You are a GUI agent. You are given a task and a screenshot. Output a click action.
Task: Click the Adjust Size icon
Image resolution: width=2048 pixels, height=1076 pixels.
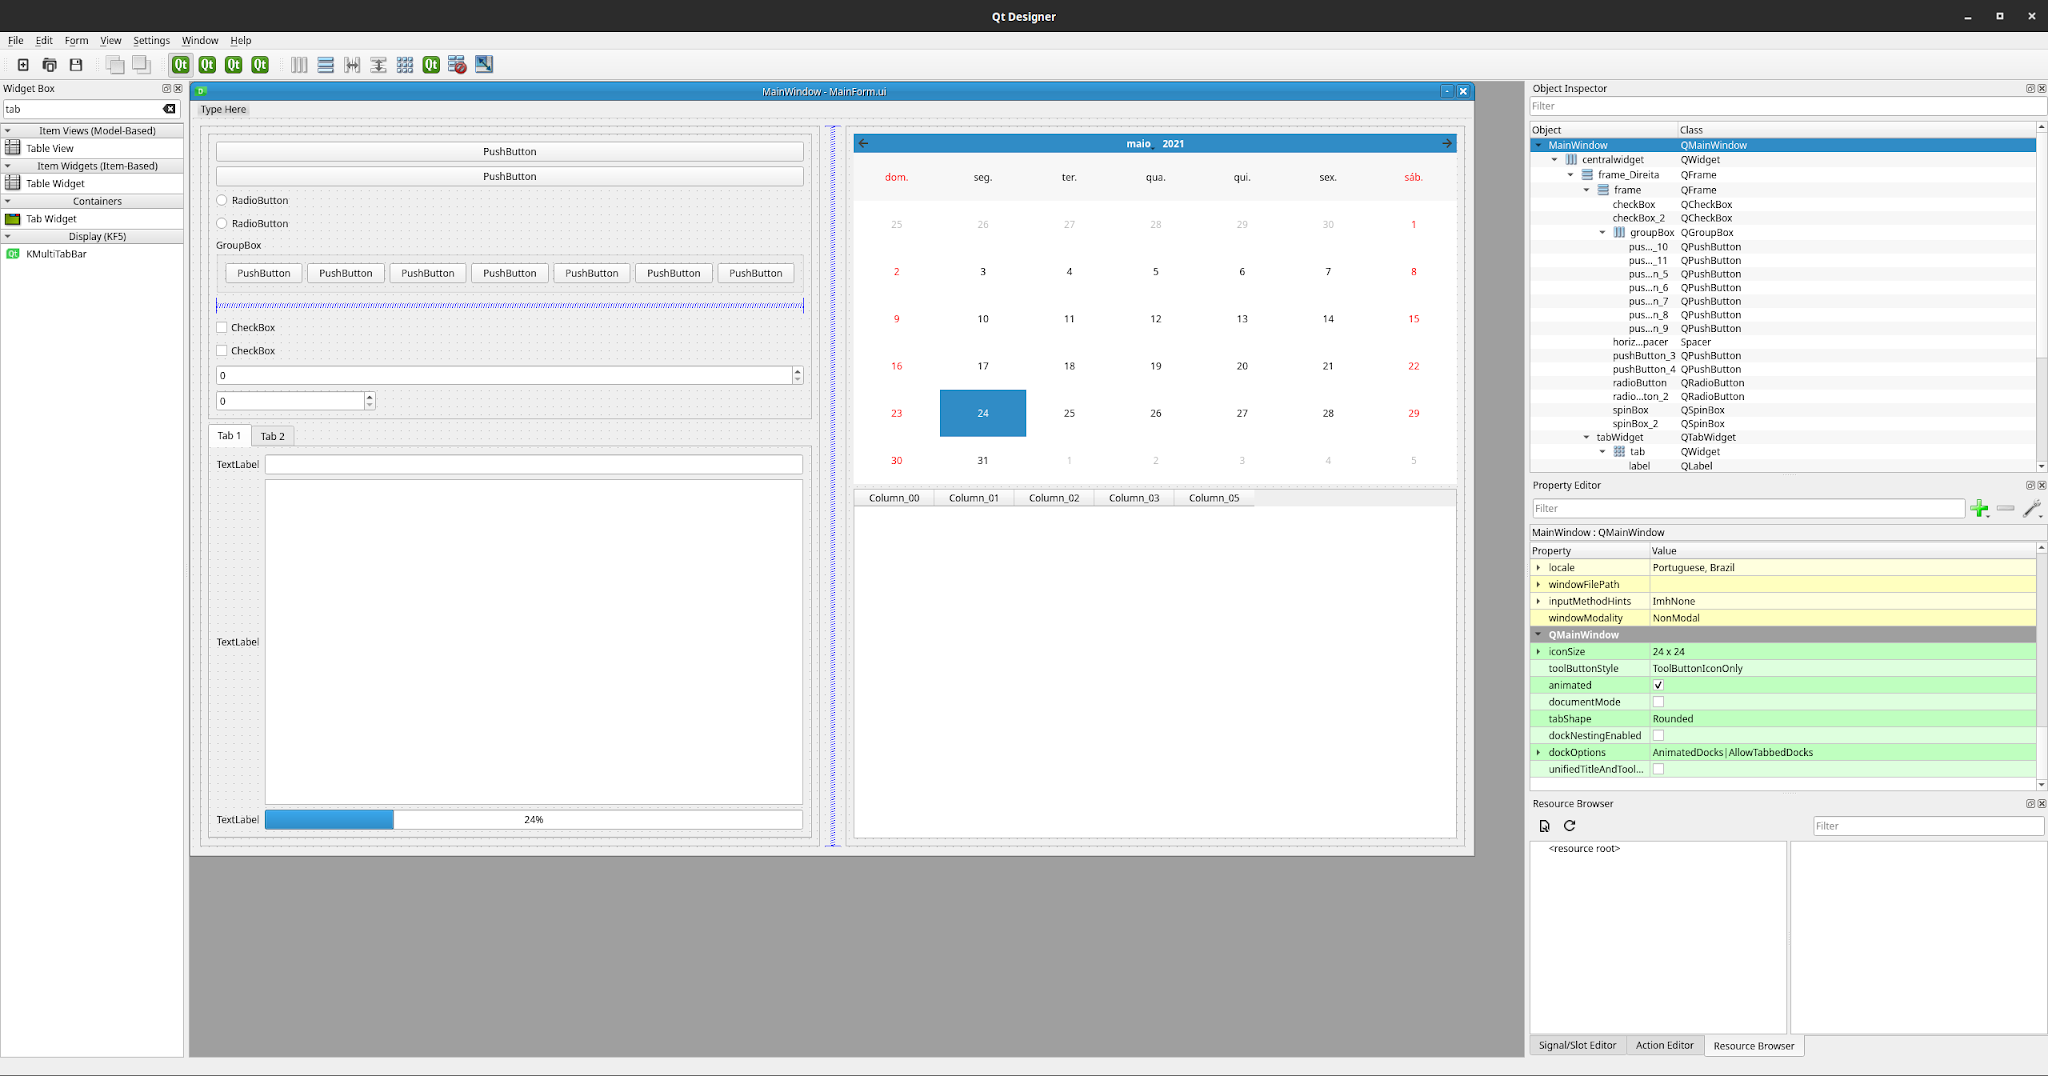point(483,64)
